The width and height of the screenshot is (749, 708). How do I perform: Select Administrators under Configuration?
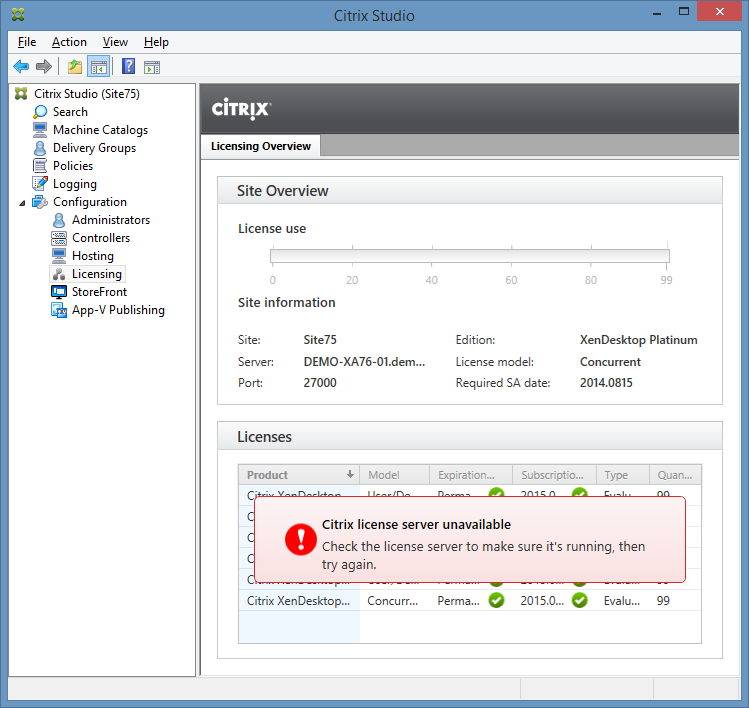coord(111,220)
